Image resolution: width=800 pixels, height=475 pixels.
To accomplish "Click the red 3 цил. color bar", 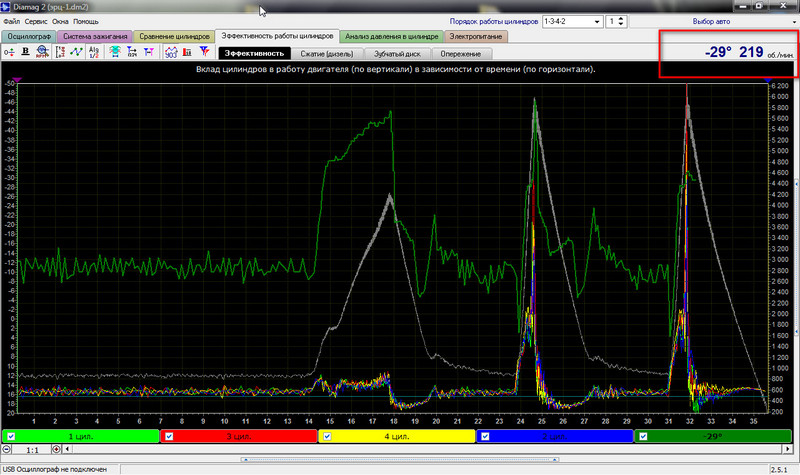I will (239, 436).
